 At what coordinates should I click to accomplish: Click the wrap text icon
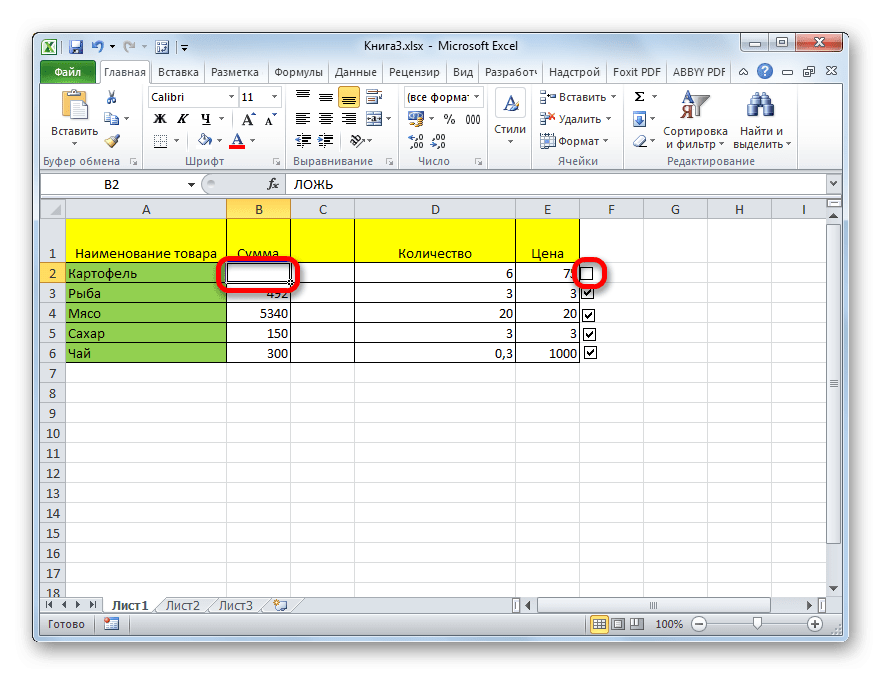[x=374, y=97]
